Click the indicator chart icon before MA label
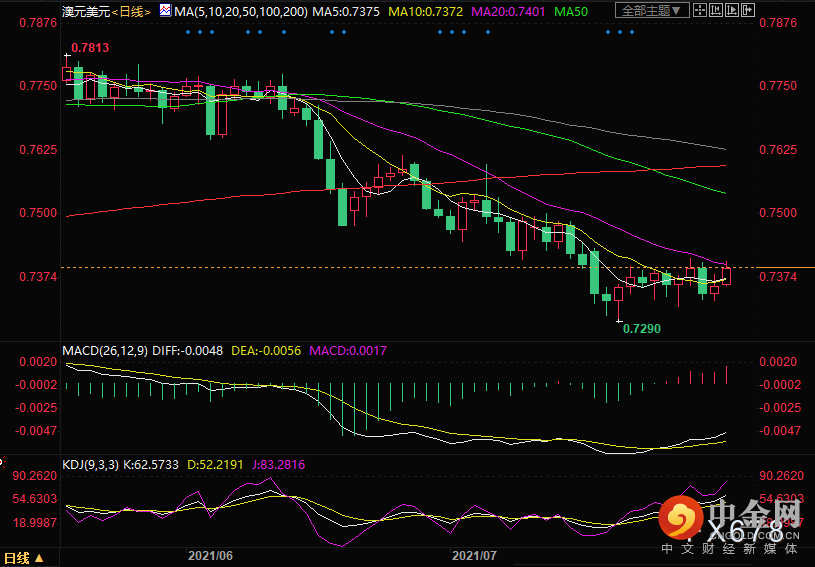815x567 pixels. point(165,10)
